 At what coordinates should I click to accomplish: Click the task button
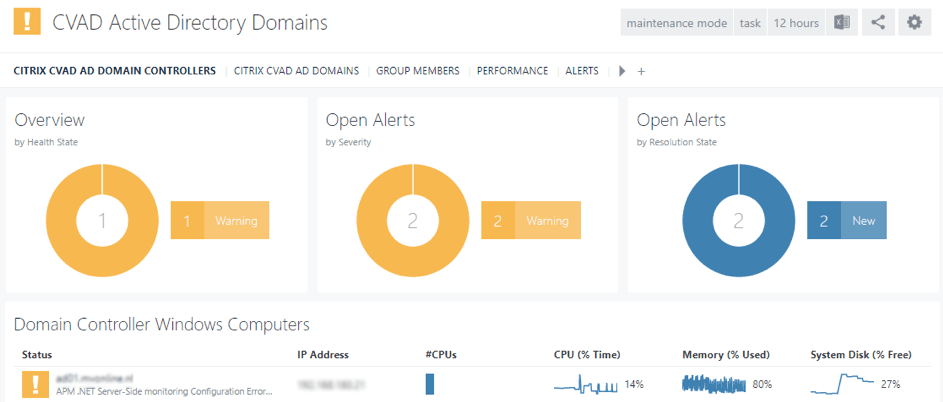(750, 23)
